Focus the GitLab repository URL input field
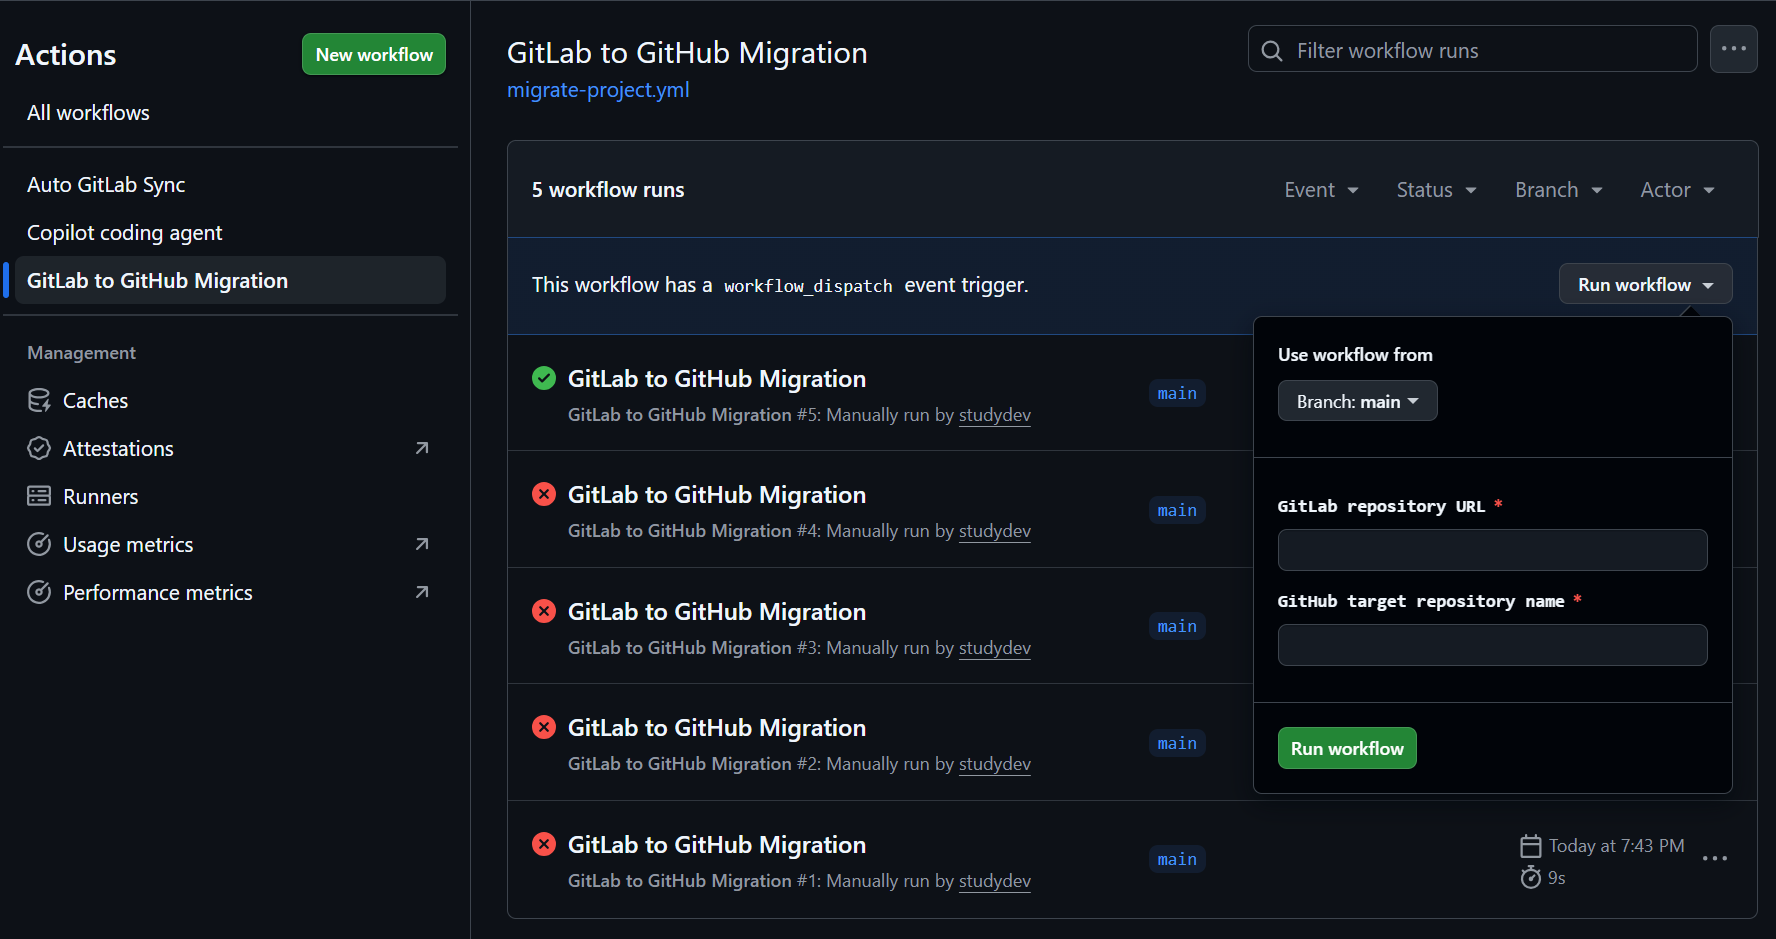Image resolution: width=1776 pixels, height=939 pixels. click(x=1492, y=550)
